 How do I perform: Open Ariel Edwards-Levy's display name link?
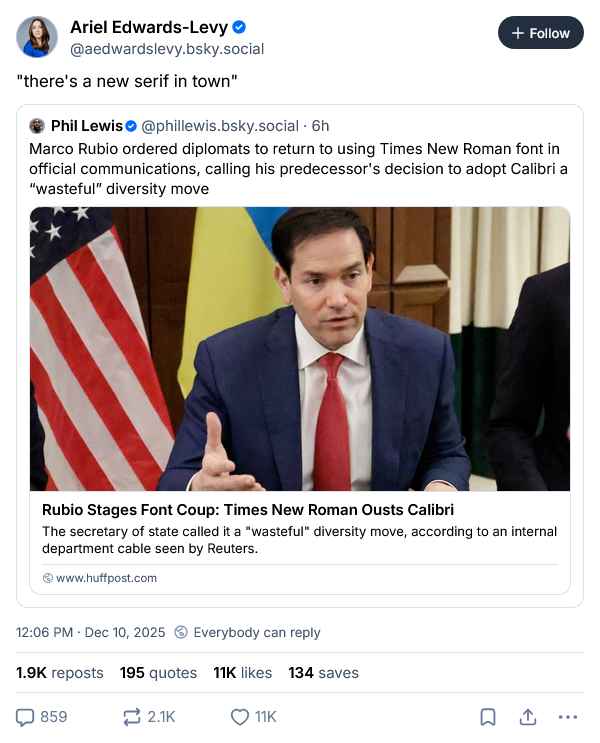(x=149, y=27)
